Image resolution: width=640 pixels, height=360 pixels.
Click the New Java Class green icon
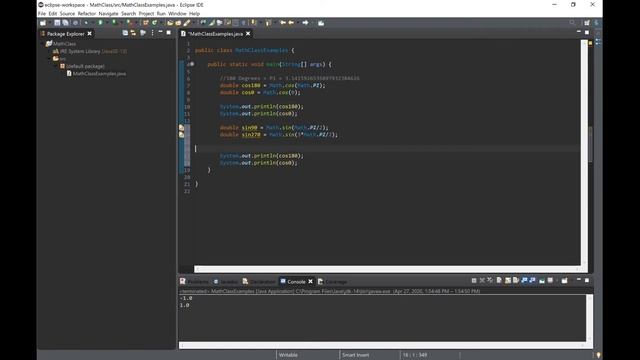(x=154, y=23)
